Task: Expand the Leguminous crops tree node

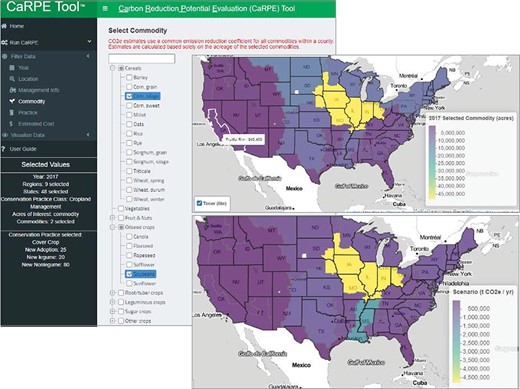Action: [112, 302]
